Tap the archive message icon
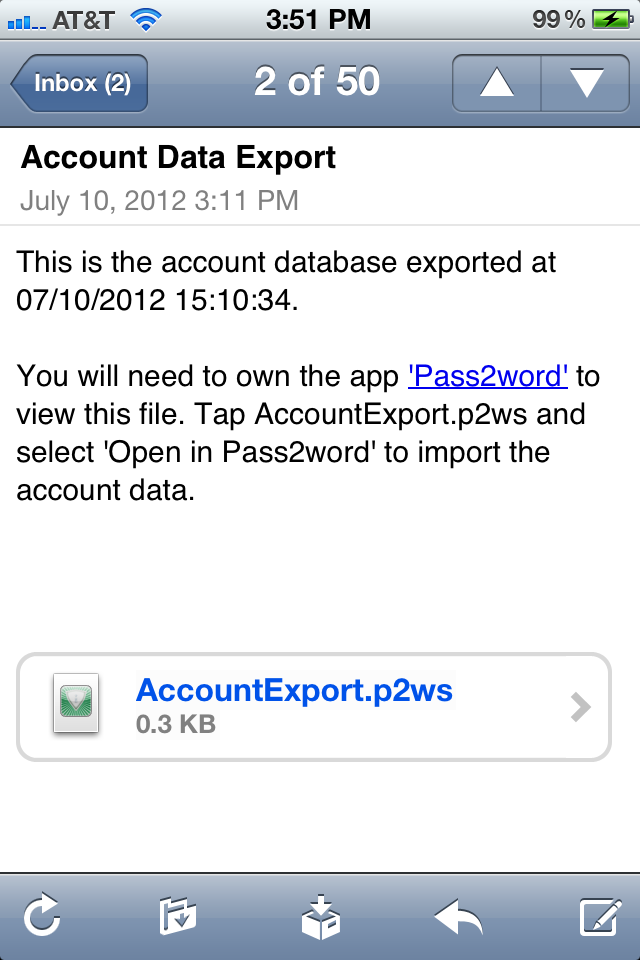Screen dimensions: 640x960 pyautogui.click(x=320, y=914)
